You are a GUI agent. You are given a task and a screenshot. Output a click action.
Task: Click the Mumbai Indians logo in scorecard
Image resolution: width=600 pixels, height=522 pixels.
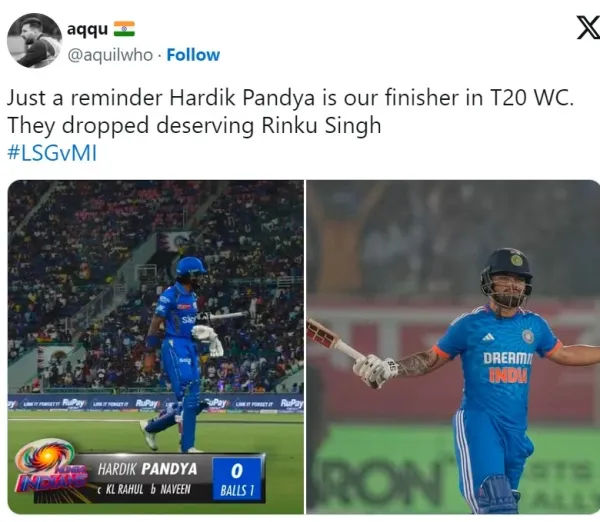[50, 466]
